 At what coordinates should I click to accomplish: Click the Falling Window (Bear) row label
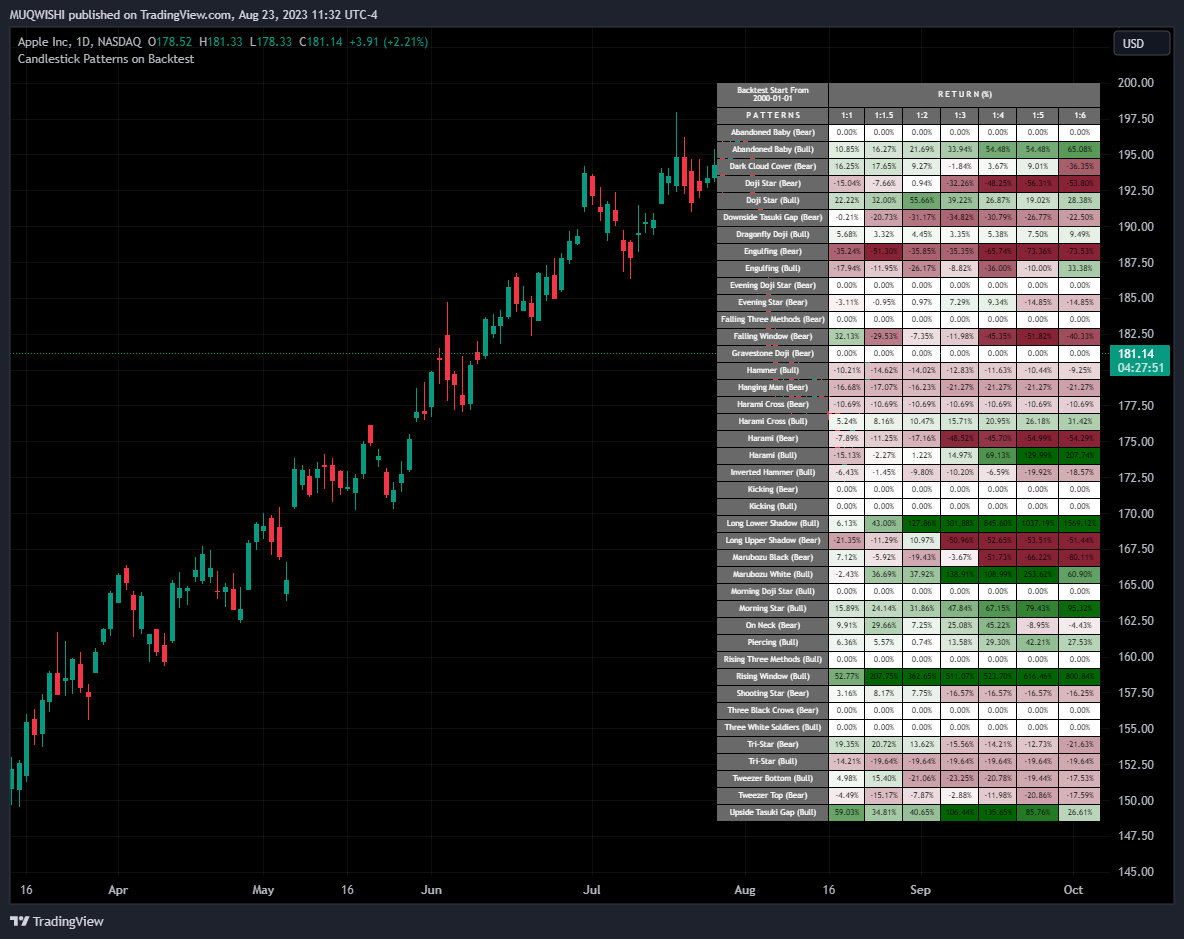coord(772,336)
